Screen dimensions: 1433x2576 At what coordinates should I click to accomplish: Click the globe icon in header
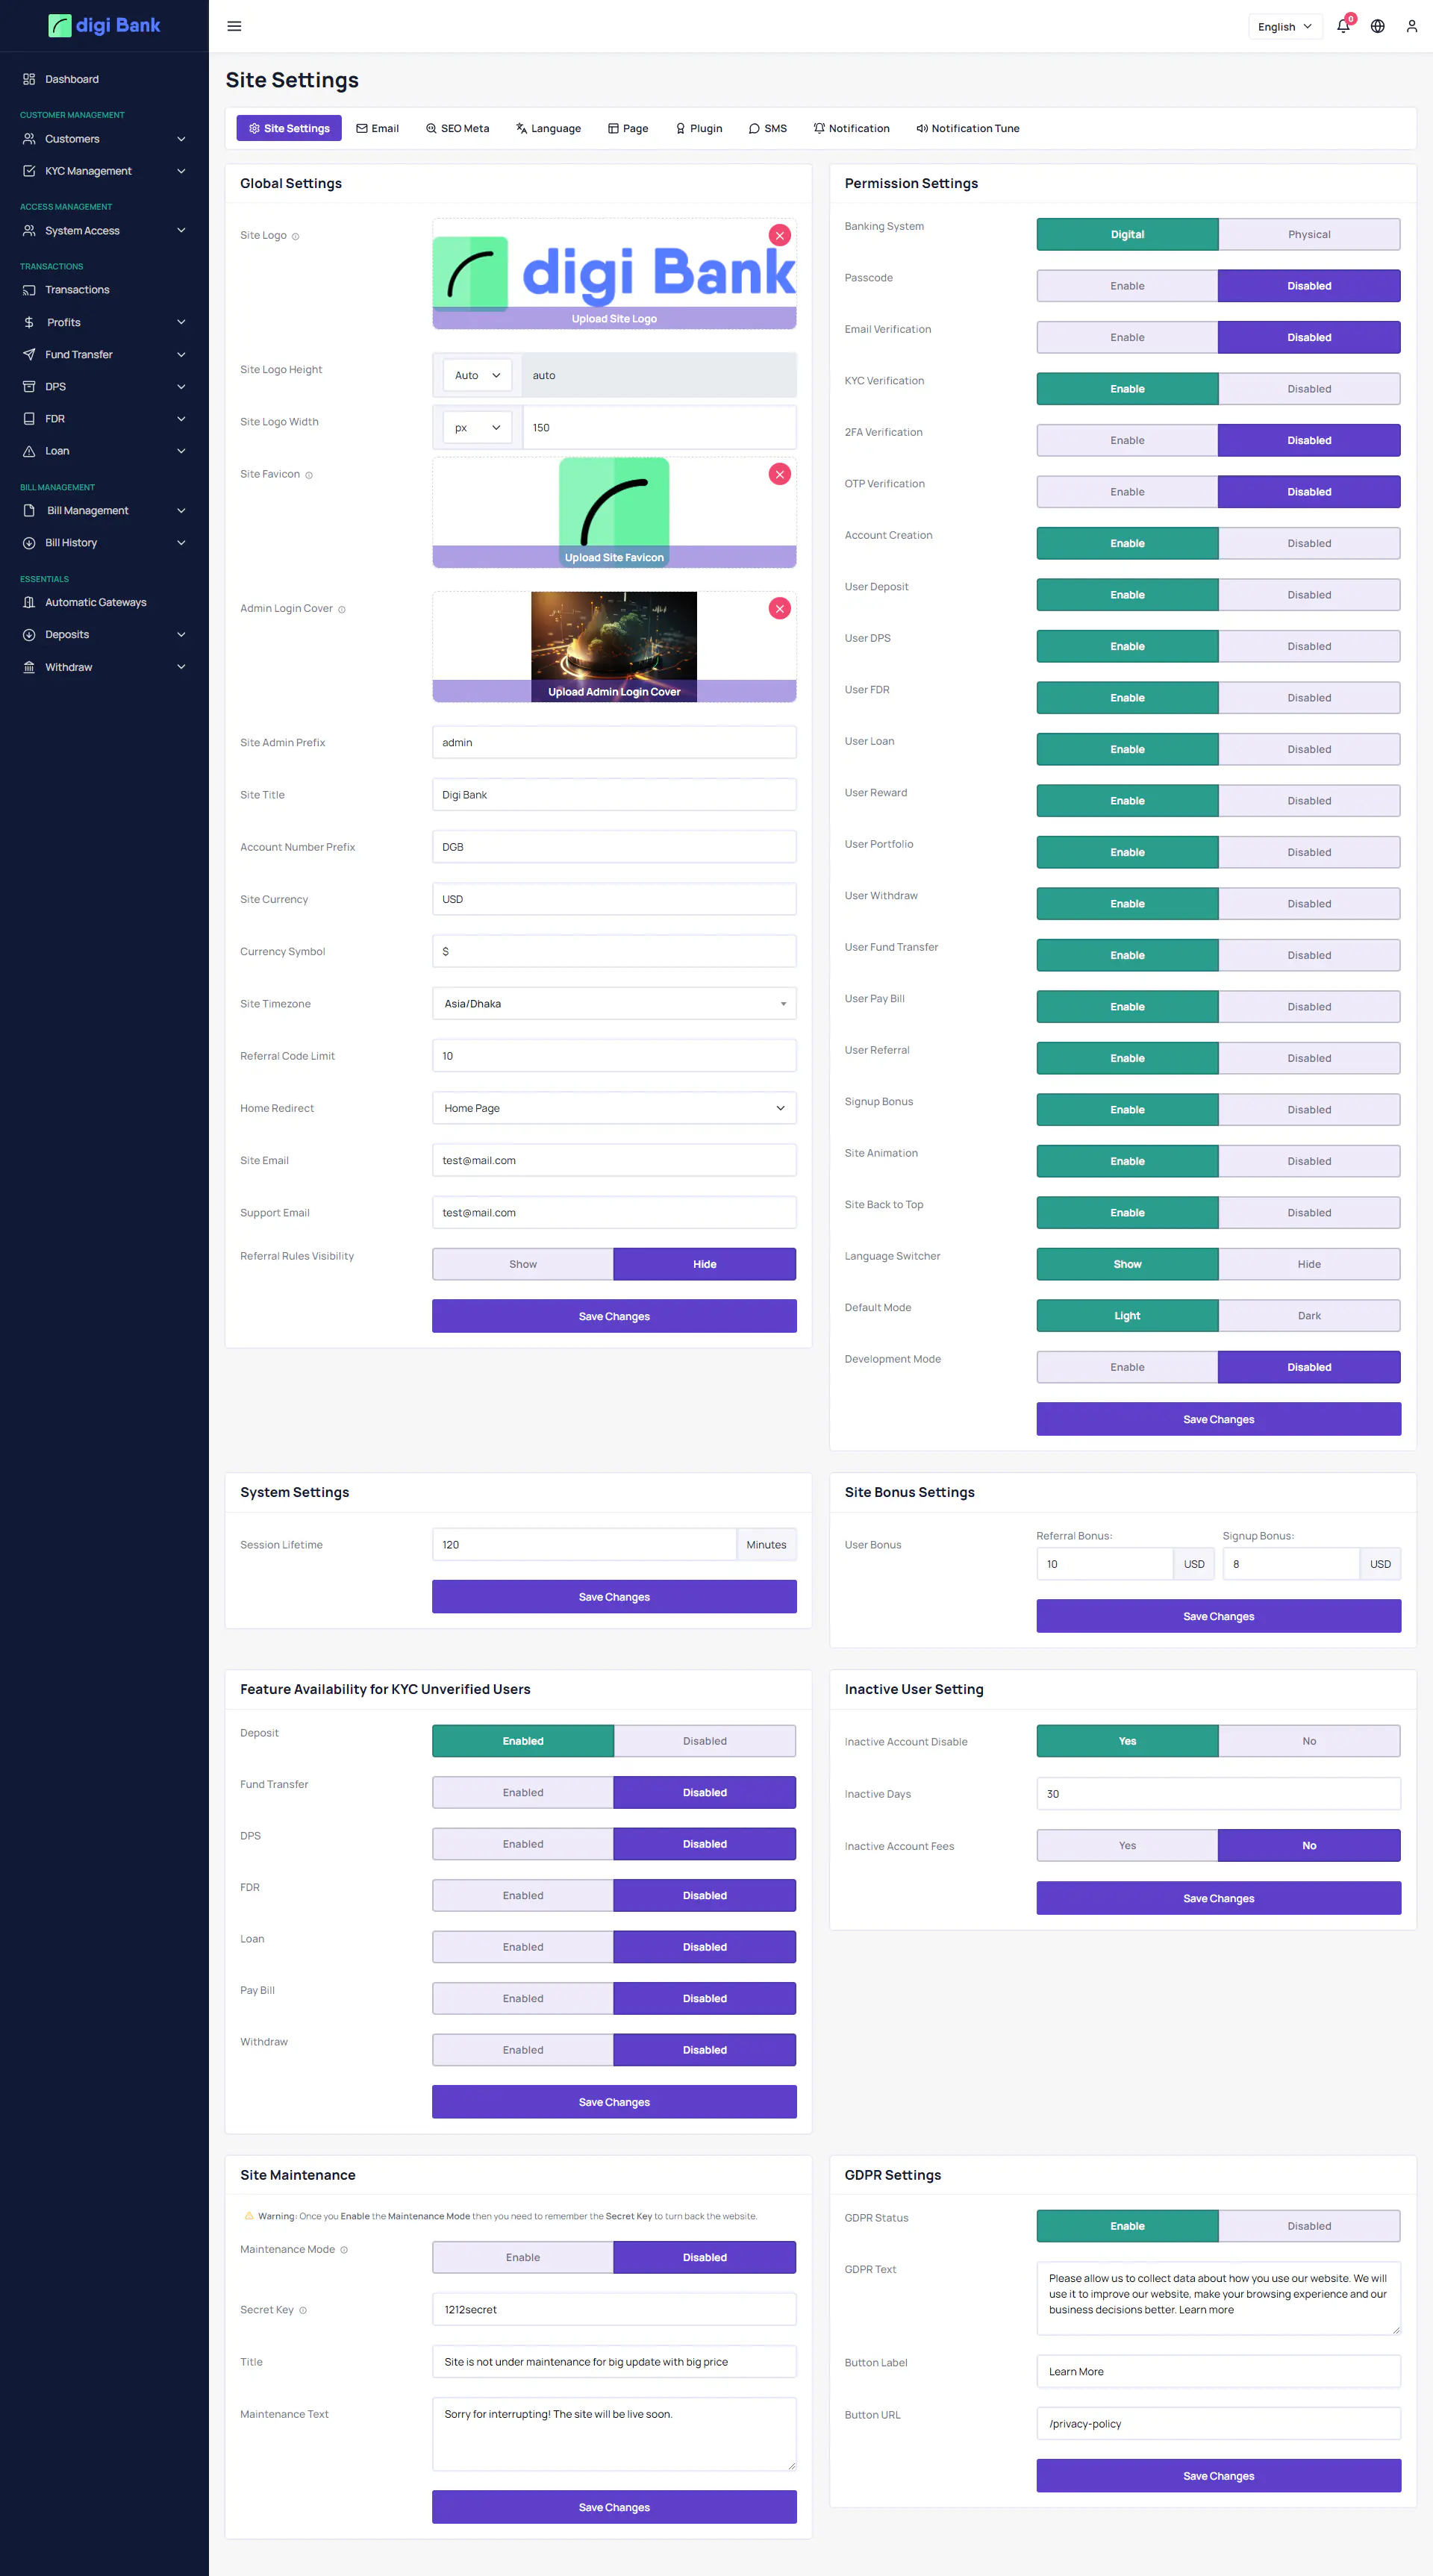click(1377, 26)
